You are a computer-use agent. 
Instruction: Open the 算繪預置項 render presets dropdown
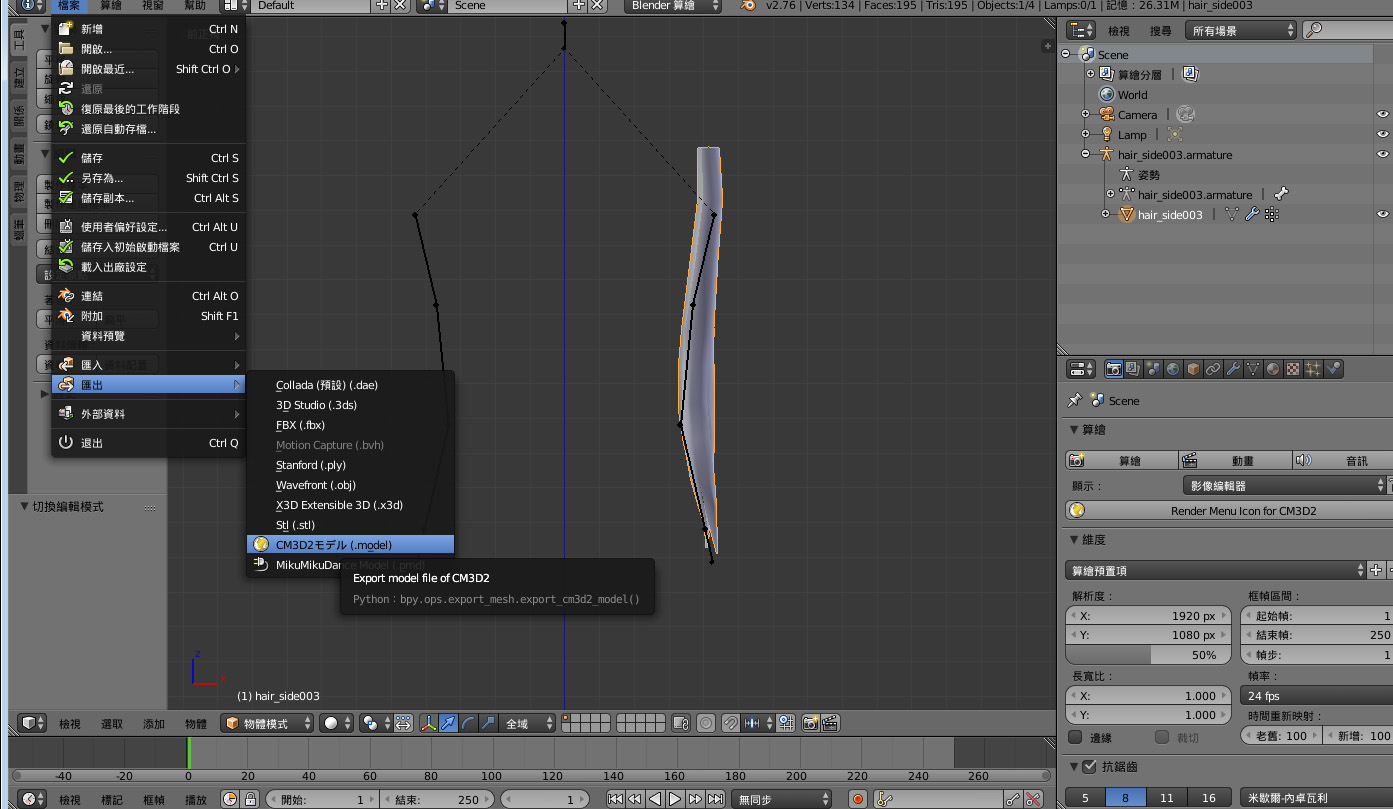[x=1216, y=570]
